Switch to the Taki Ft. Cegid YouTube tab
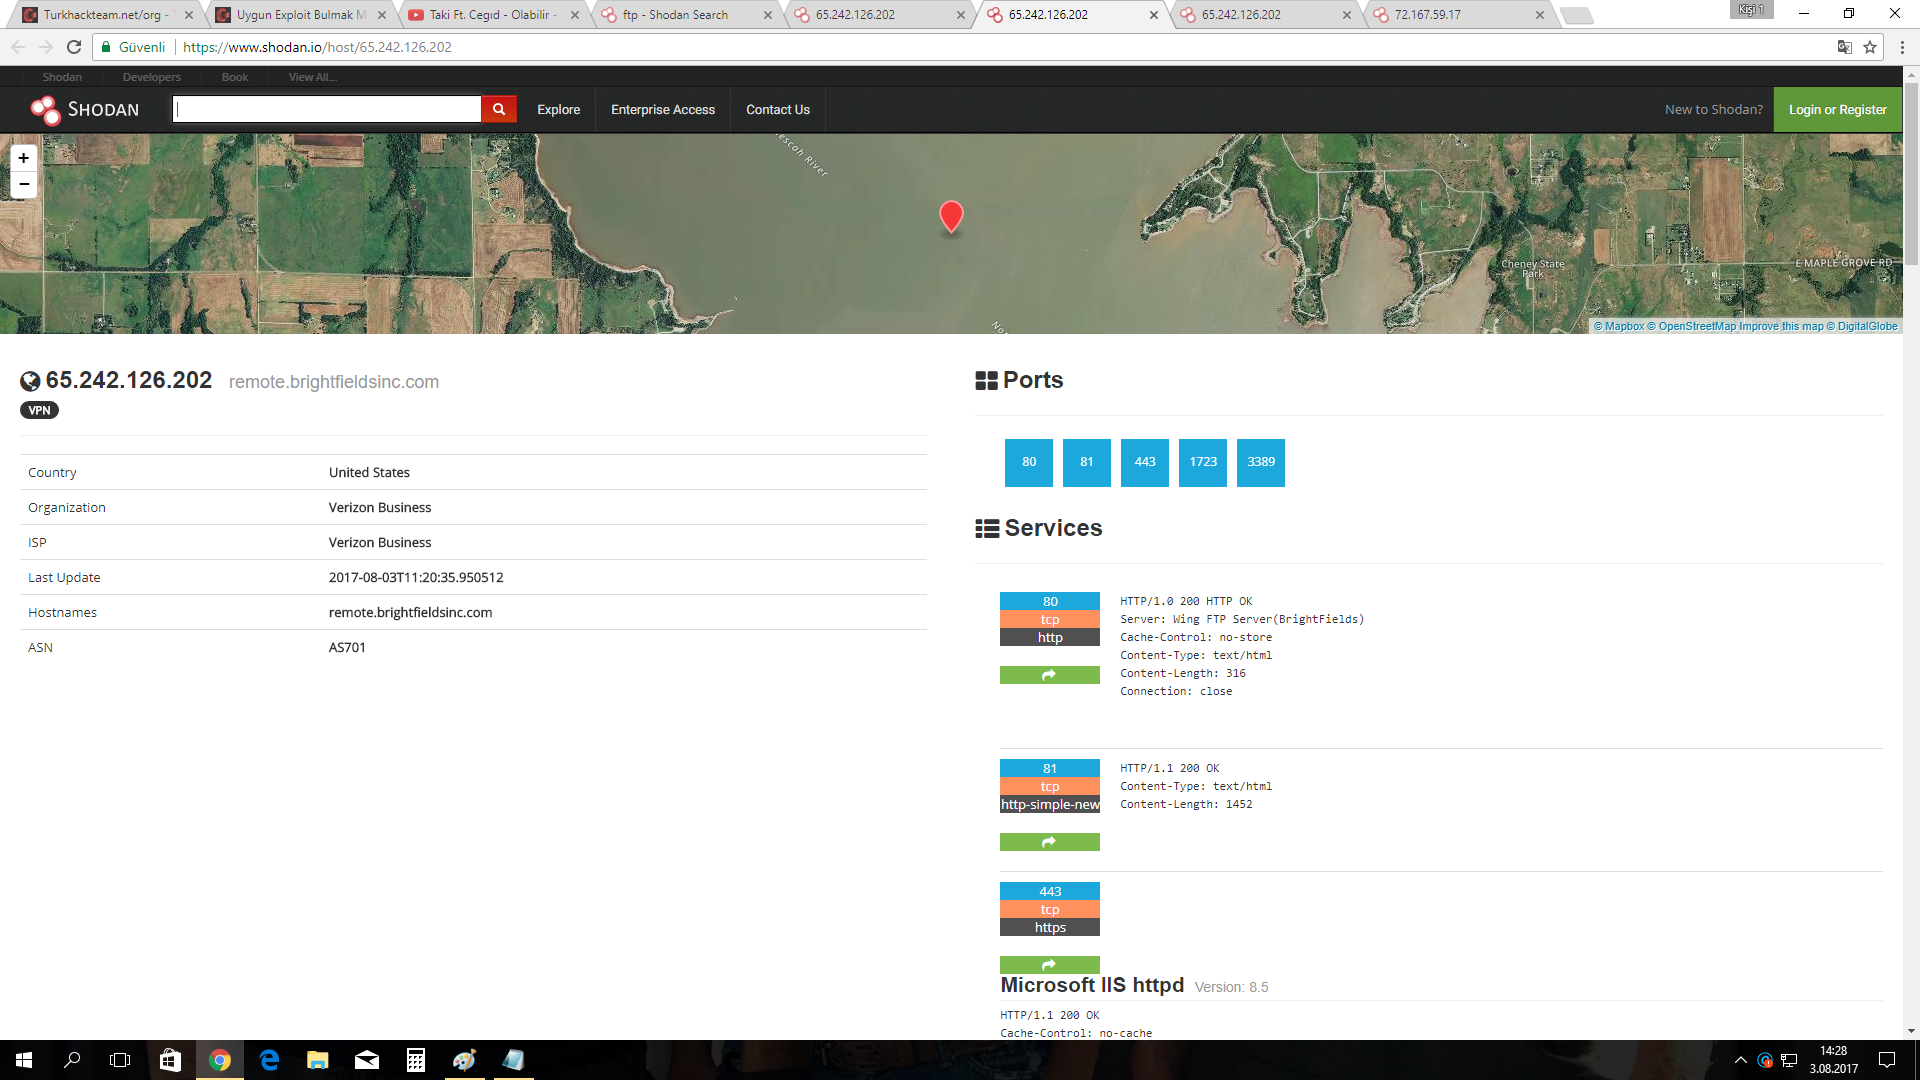The width and height of the screenshot is (1920, 1080). tap(492, 15)
